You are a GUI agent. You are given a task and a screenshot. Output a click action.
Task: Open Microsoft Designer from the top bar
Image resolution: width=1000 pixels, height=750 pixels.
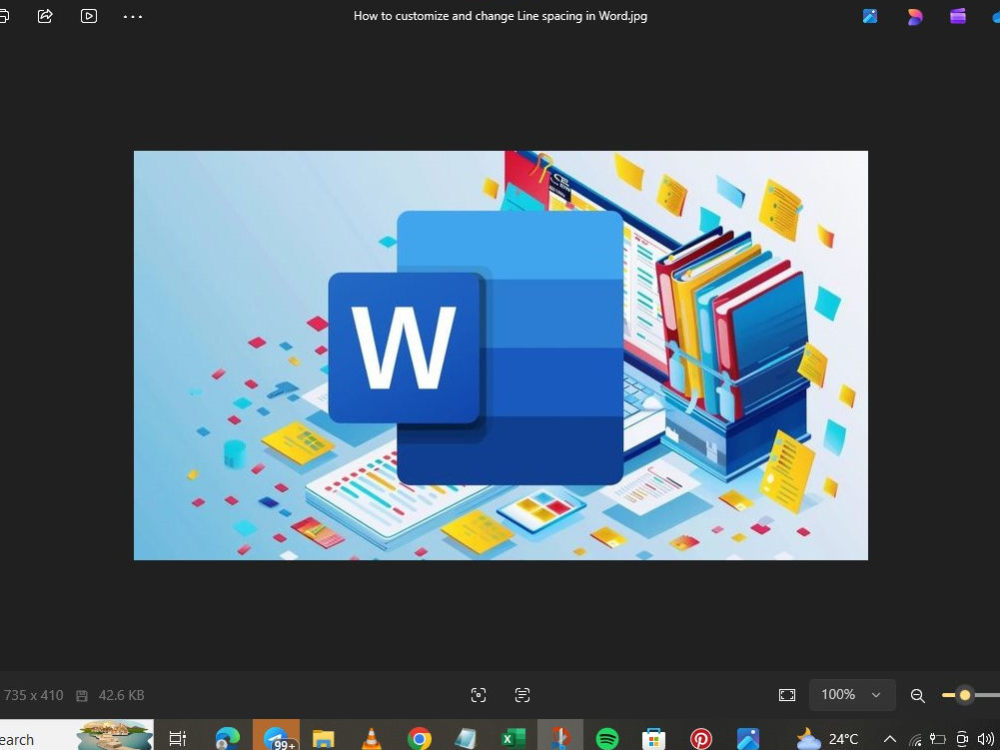(x=915, y=16)
